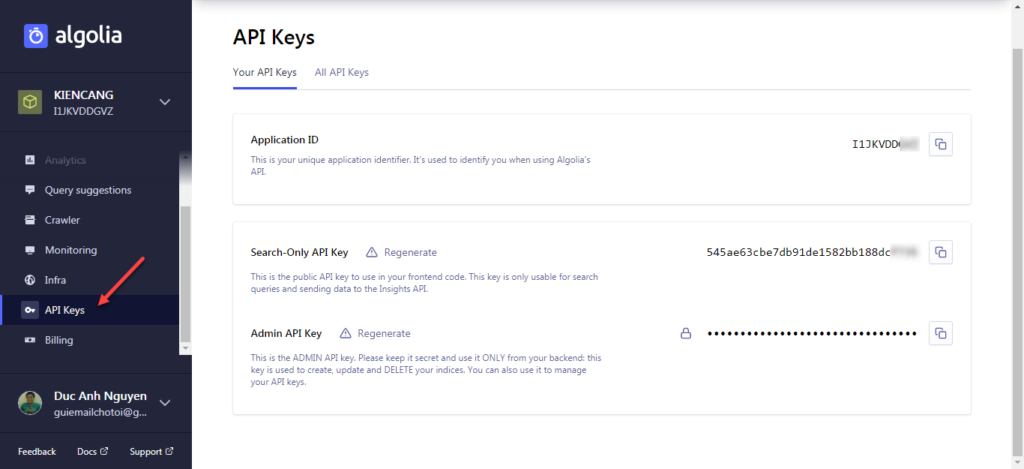Click the Crawler icon in sidebar
This screenshot has width=1024, height=469.
29,220
